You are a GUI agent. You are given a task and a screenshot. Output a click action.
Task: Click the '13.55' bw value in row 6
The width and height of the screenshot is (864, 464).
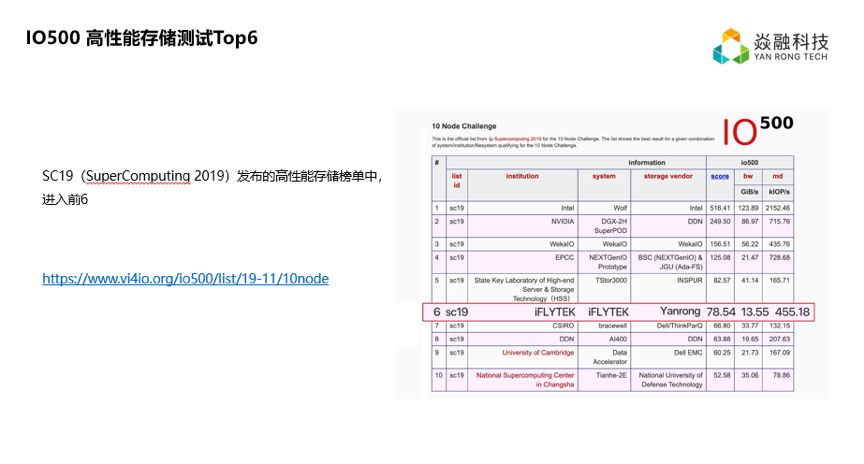755,312
